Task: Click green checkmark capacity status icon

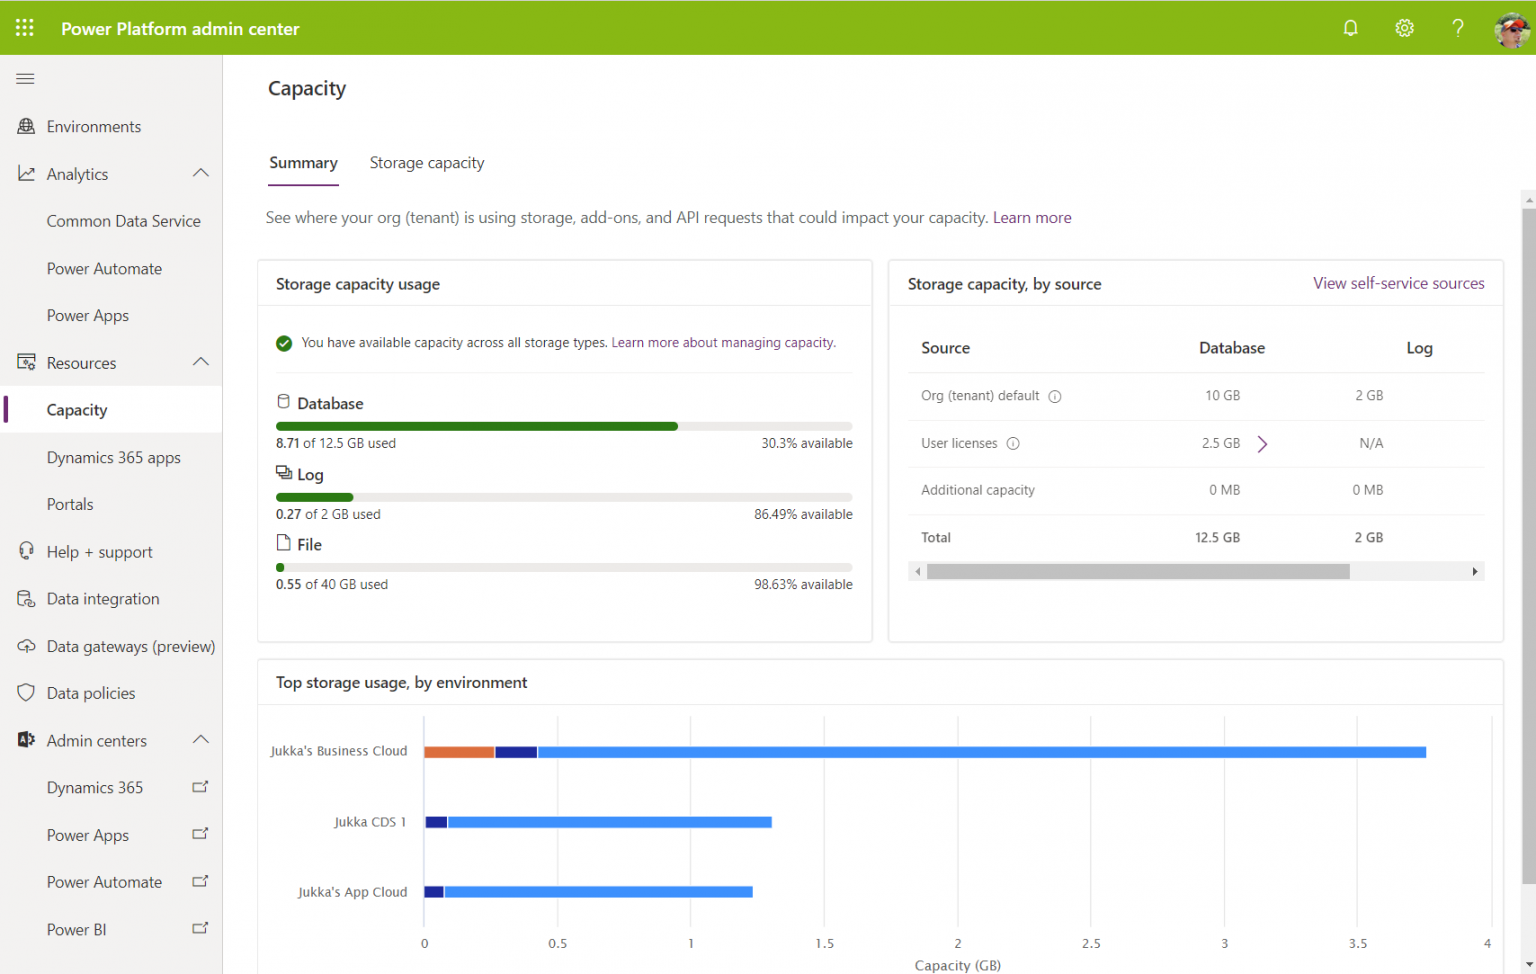Action: pyautogui.click(x=284, y=343)
